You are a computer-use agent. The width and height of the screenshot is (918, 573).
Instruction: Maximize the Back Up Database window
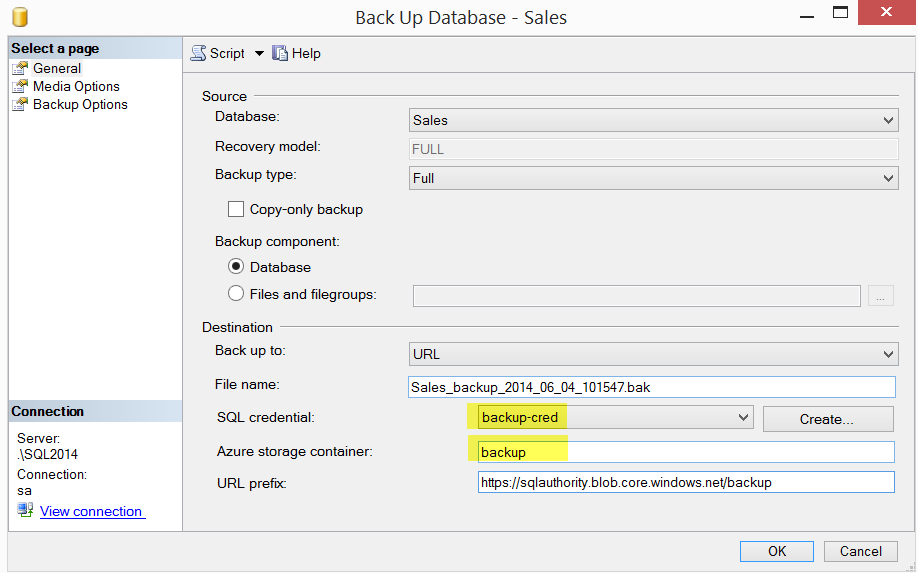(x=840, y=12)
